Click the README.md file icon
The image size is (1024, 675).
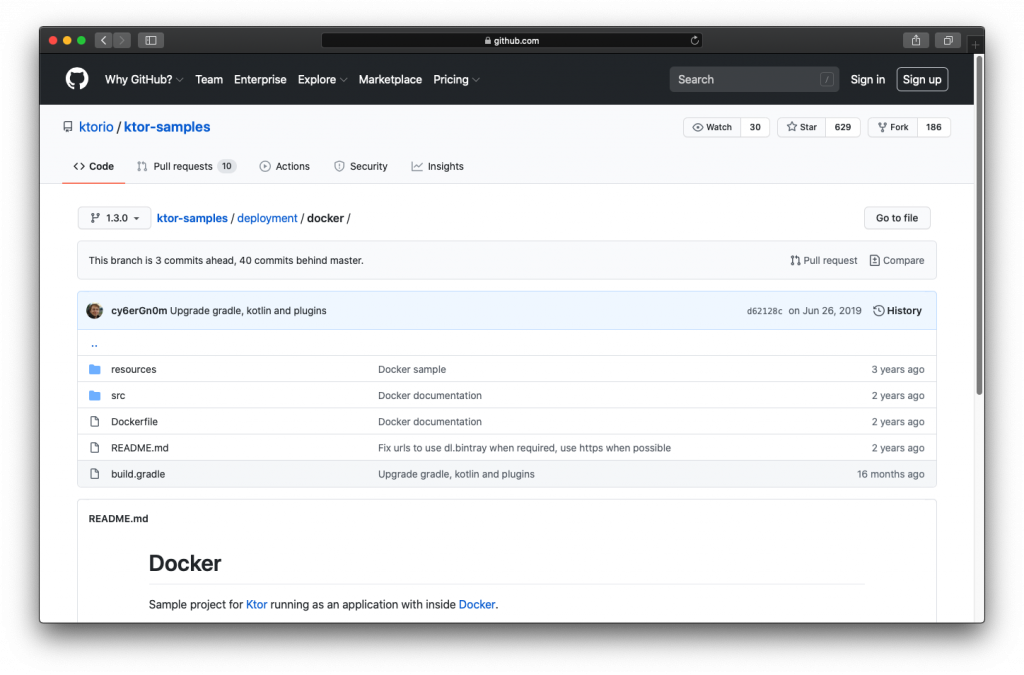coord(95,448)
